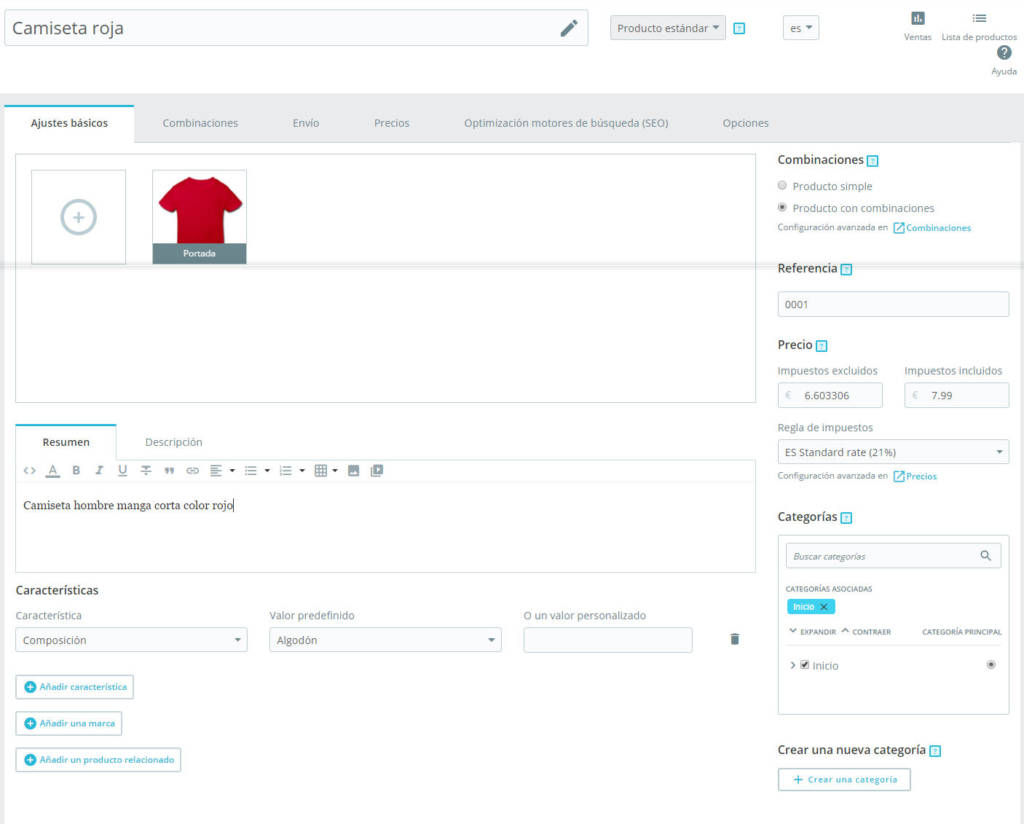Click Expandir in categories tree
1024x824 pixels.
click(812, 631)
